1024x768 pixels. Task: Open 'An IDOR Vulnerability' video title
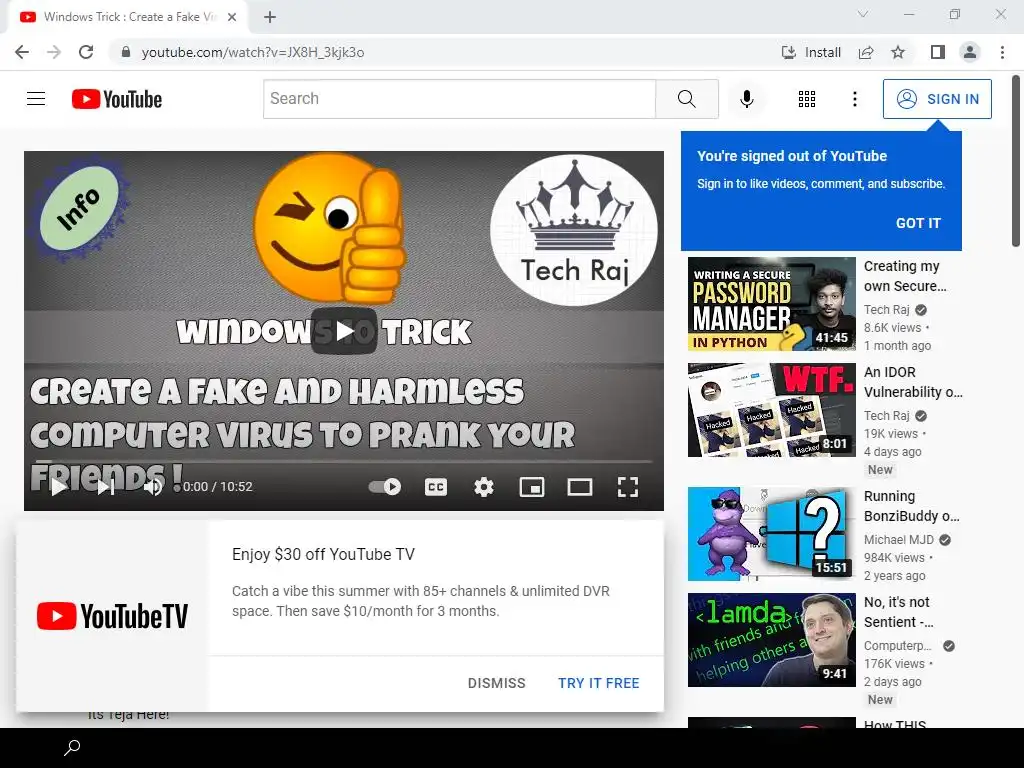[x=913, y=382]
